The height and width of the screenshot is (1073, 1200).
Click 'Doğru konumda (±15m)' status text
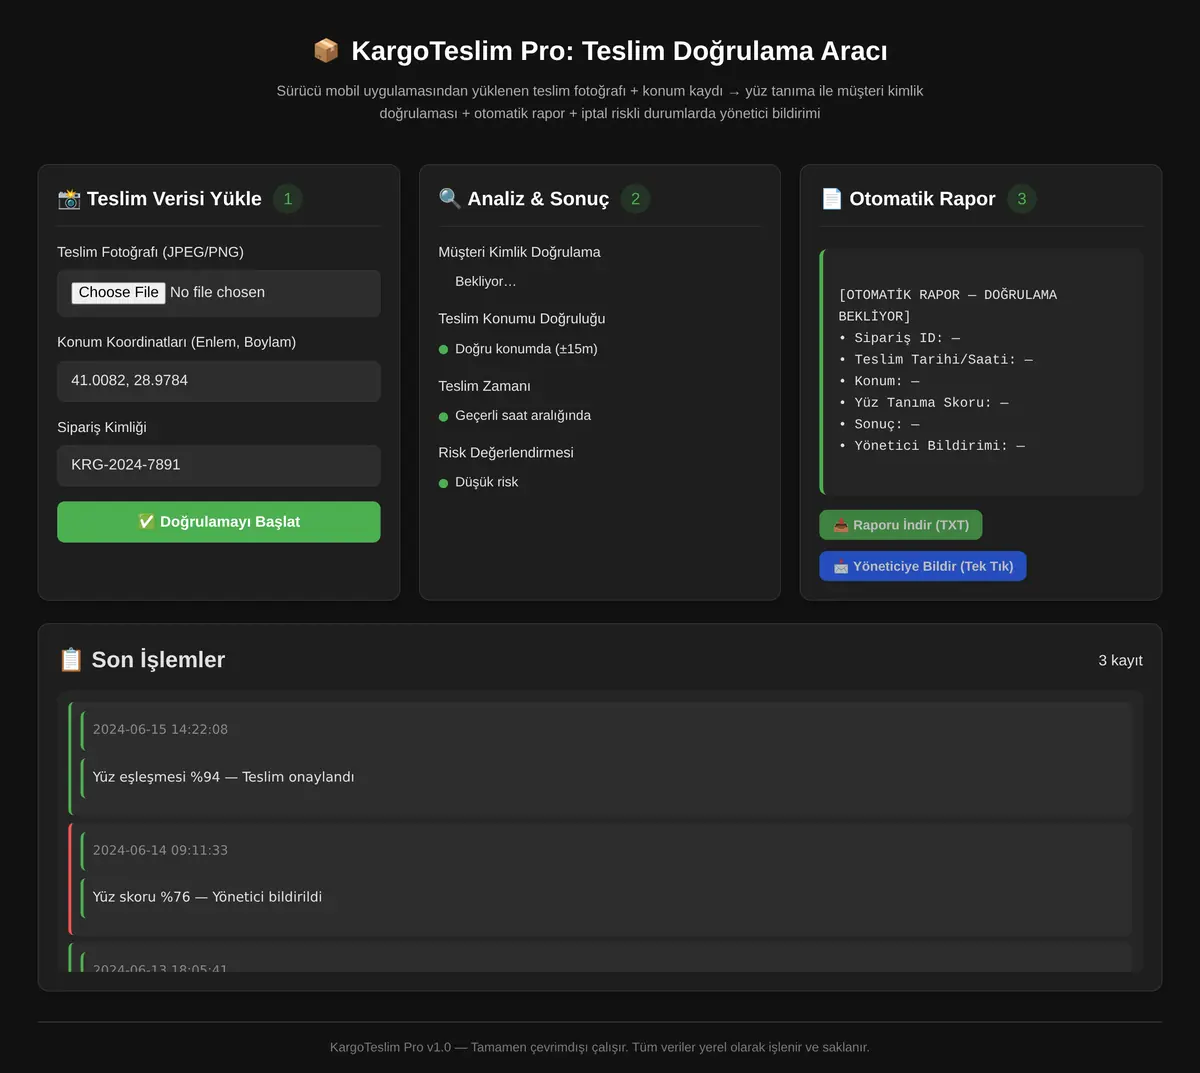526,349
